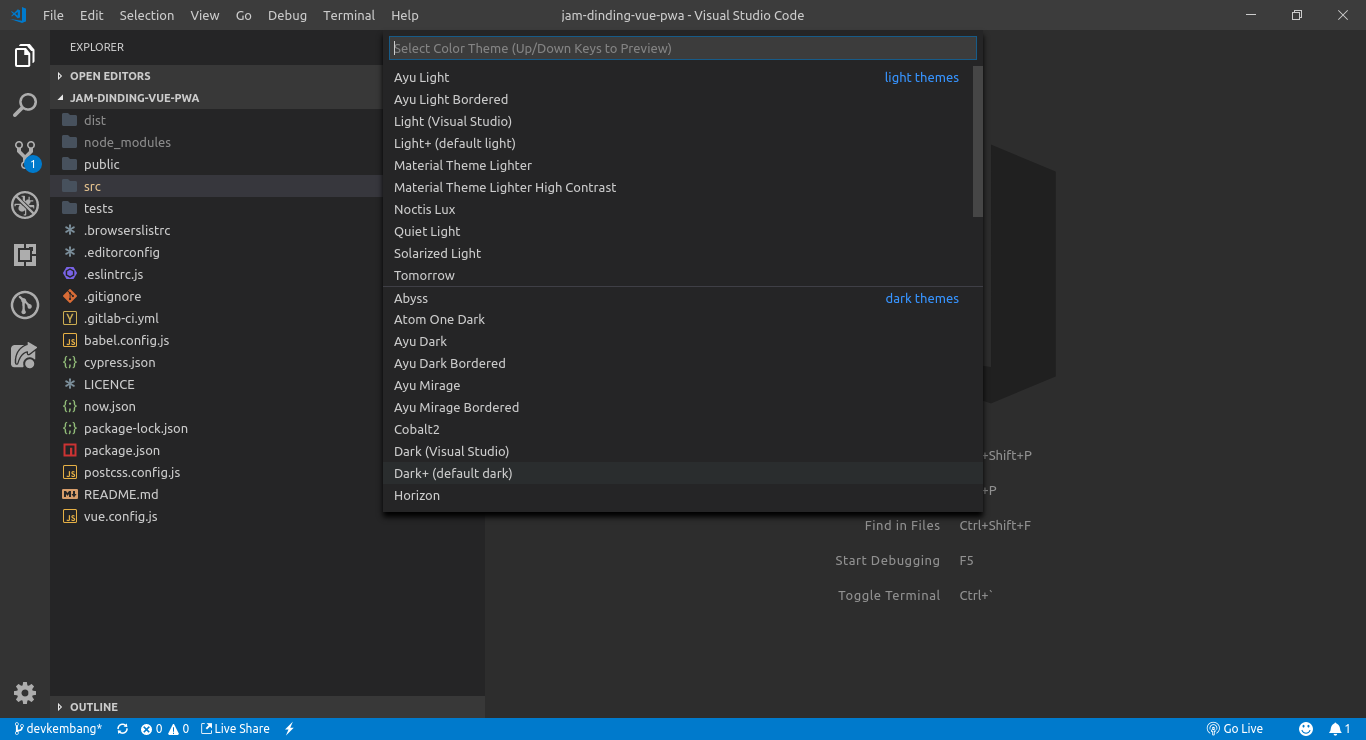Open the Search view in the activity bar
1366x740 pixels.
[x=24, y=105]
